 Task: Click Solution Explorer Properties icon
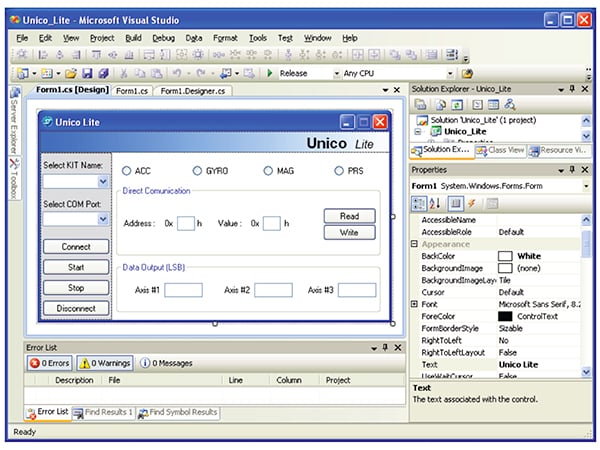tap(421, 104)
